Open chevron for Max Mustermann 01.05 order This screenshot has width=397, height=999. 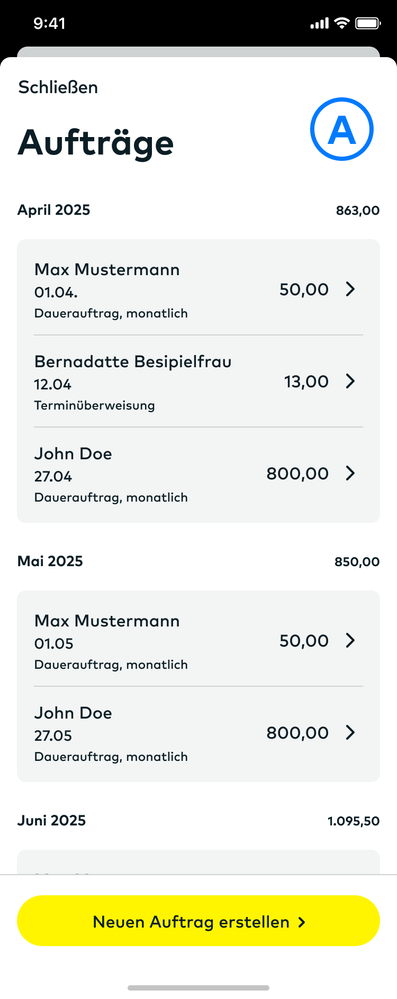(x=350, y=640)
